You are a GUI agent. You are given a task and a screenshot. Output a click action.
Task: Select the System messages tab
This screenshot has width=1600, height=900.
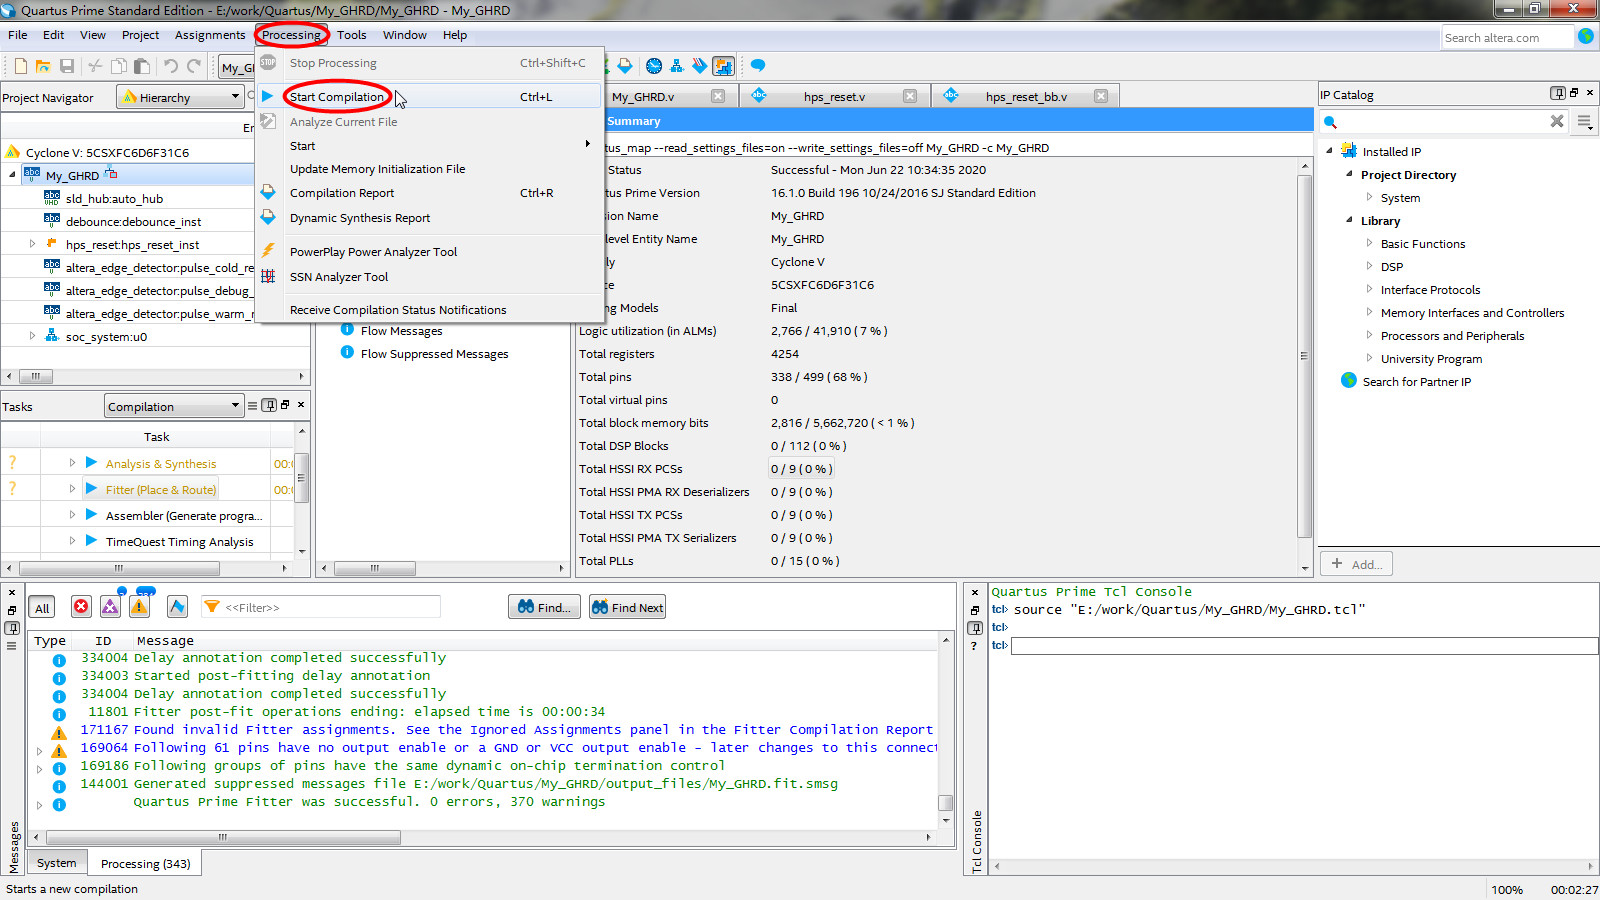coord(56,863)
